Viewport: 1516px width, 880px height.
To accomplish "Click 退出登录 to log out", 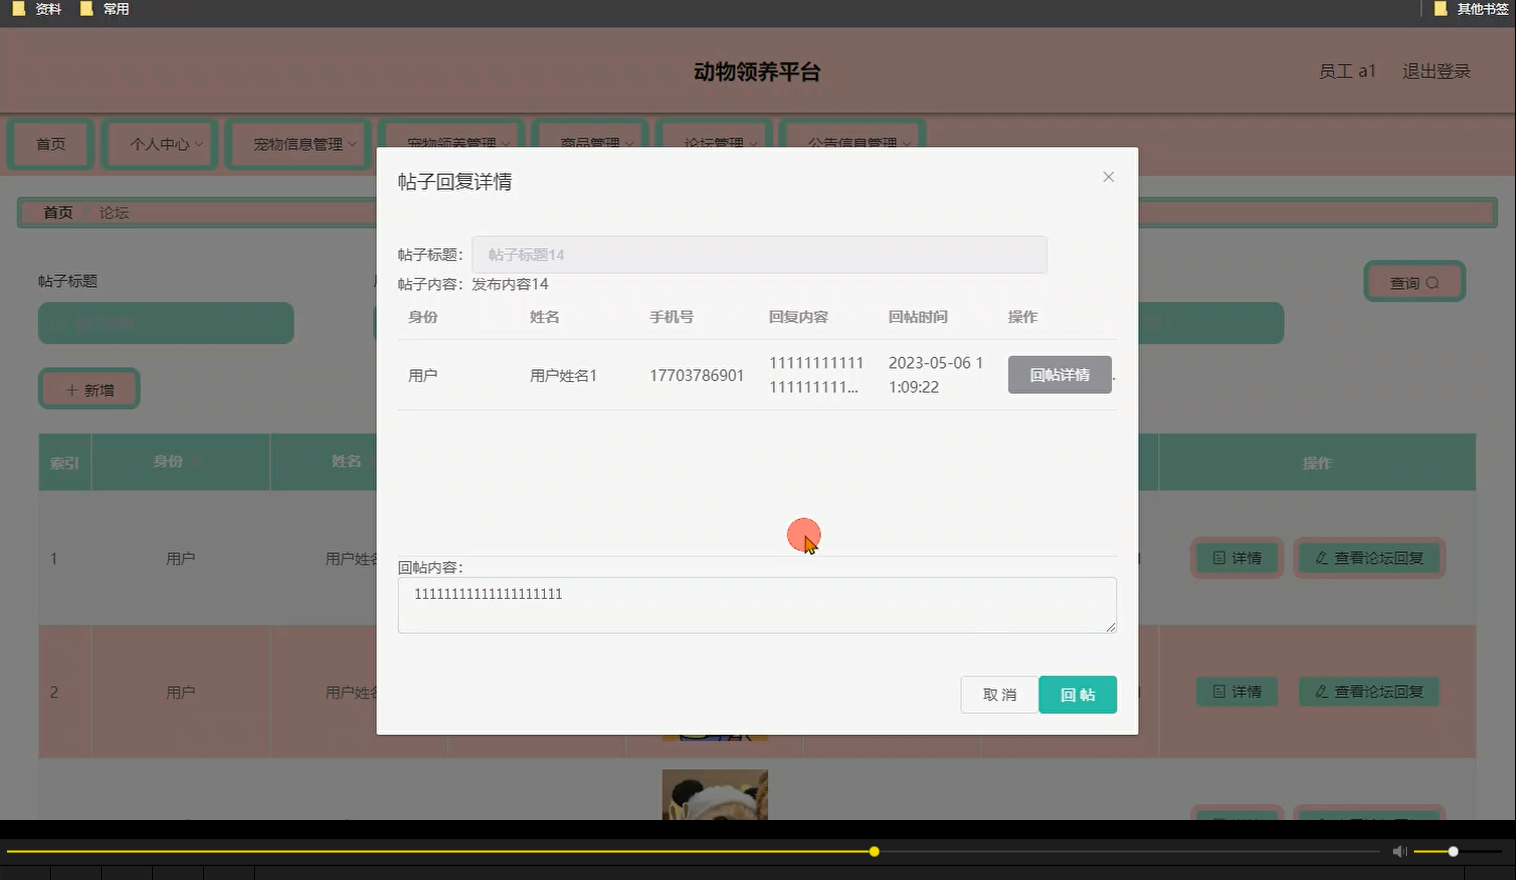I will [1435, 71].
